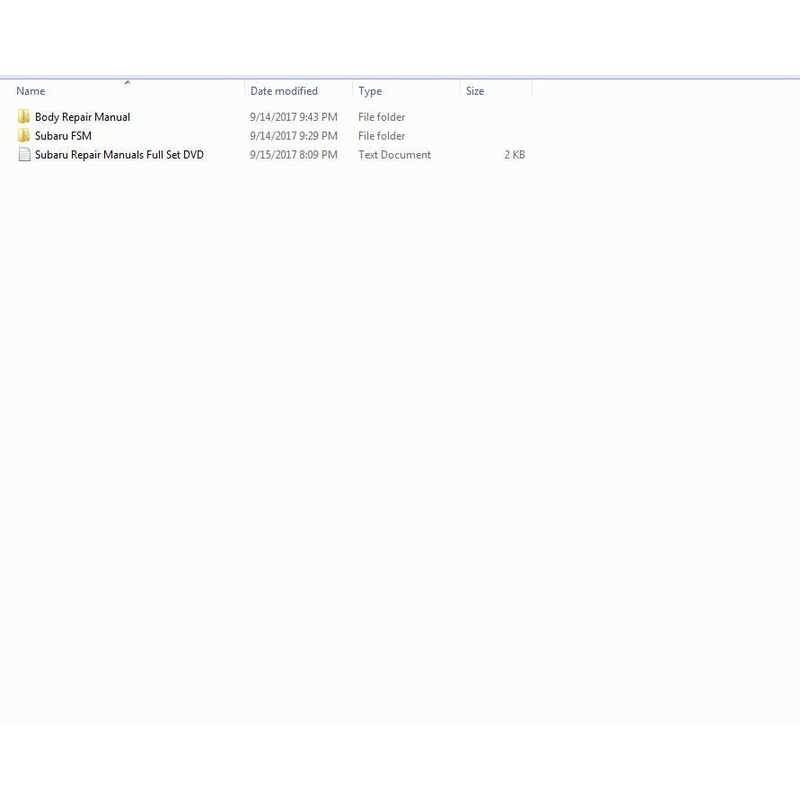Sort by the Size column header
The image size is (800, 800).
point(474,91)
